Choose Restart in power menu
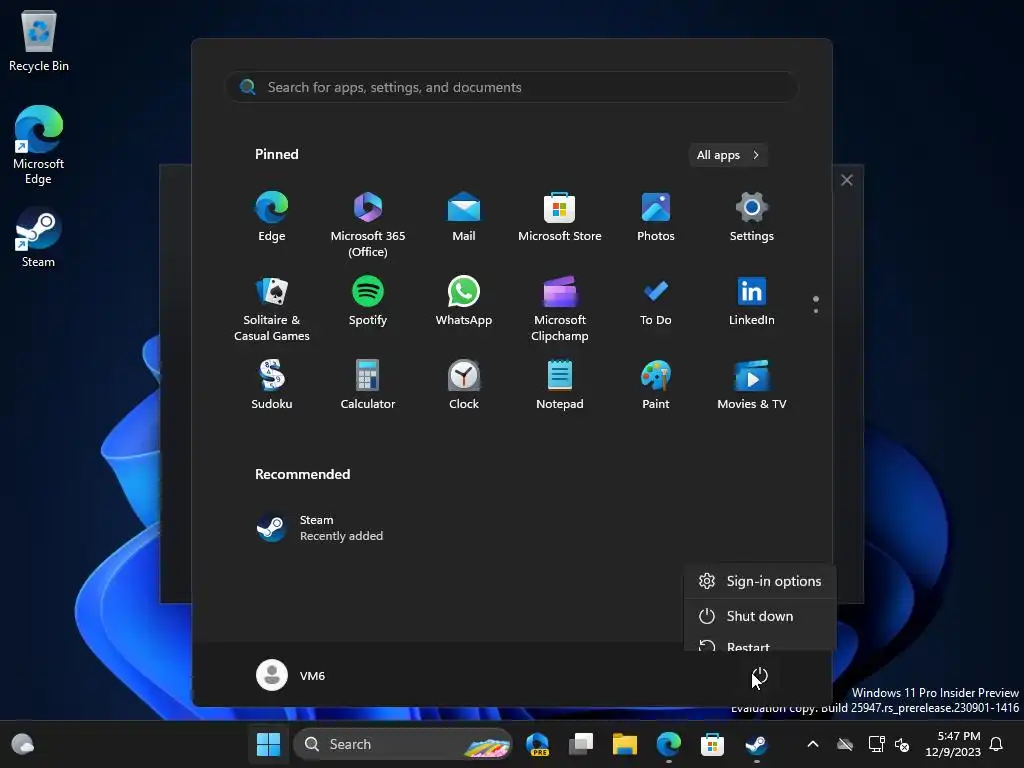 coord(760,644)
